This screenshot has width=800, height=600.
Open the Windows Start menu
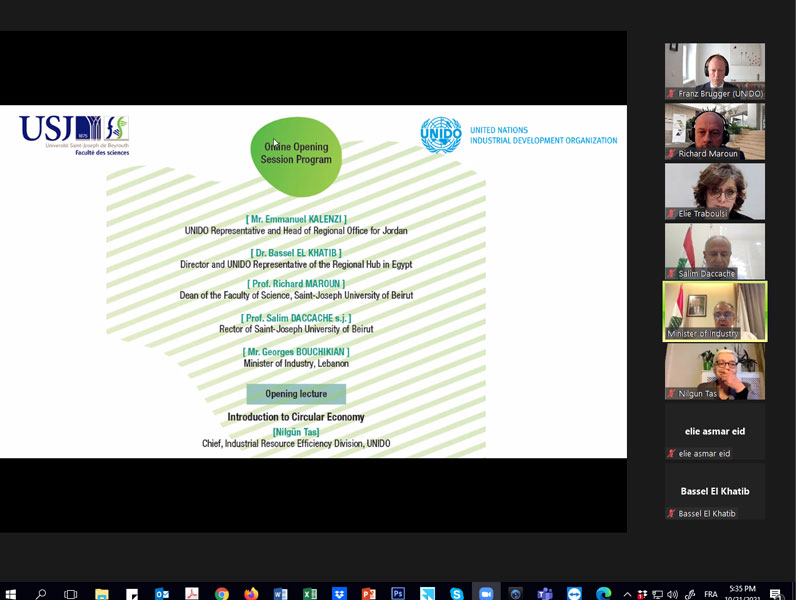coord(10,593)
